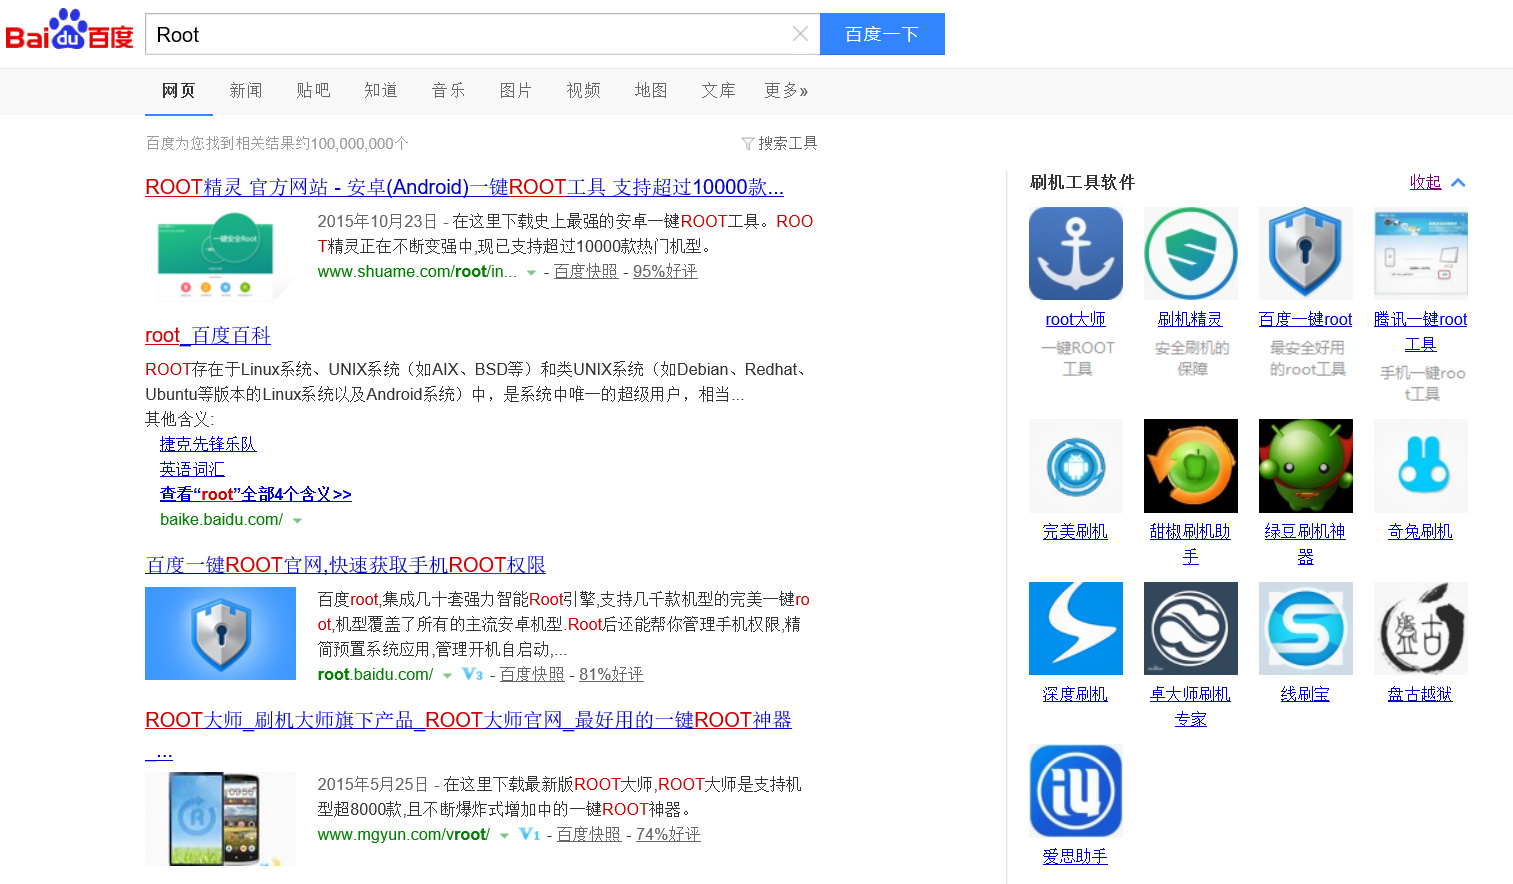1513x884 pixels.
Task: Open the root_百度百科 result link
Action: coord(208,335)
